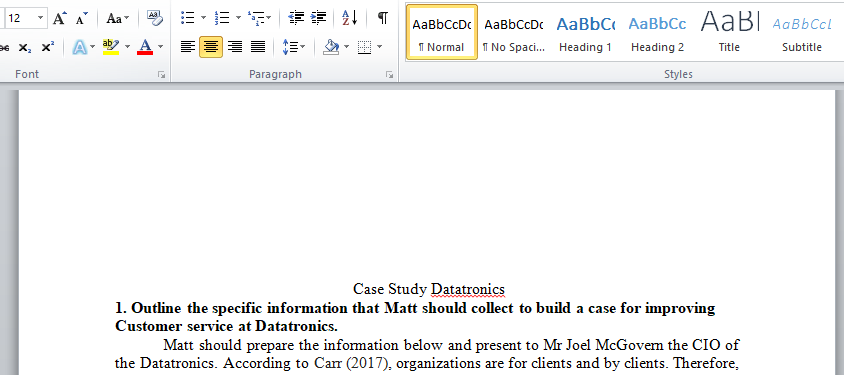Toggle center alignment
This screenshot has height=375, width=844.
[x=211, y=47]
